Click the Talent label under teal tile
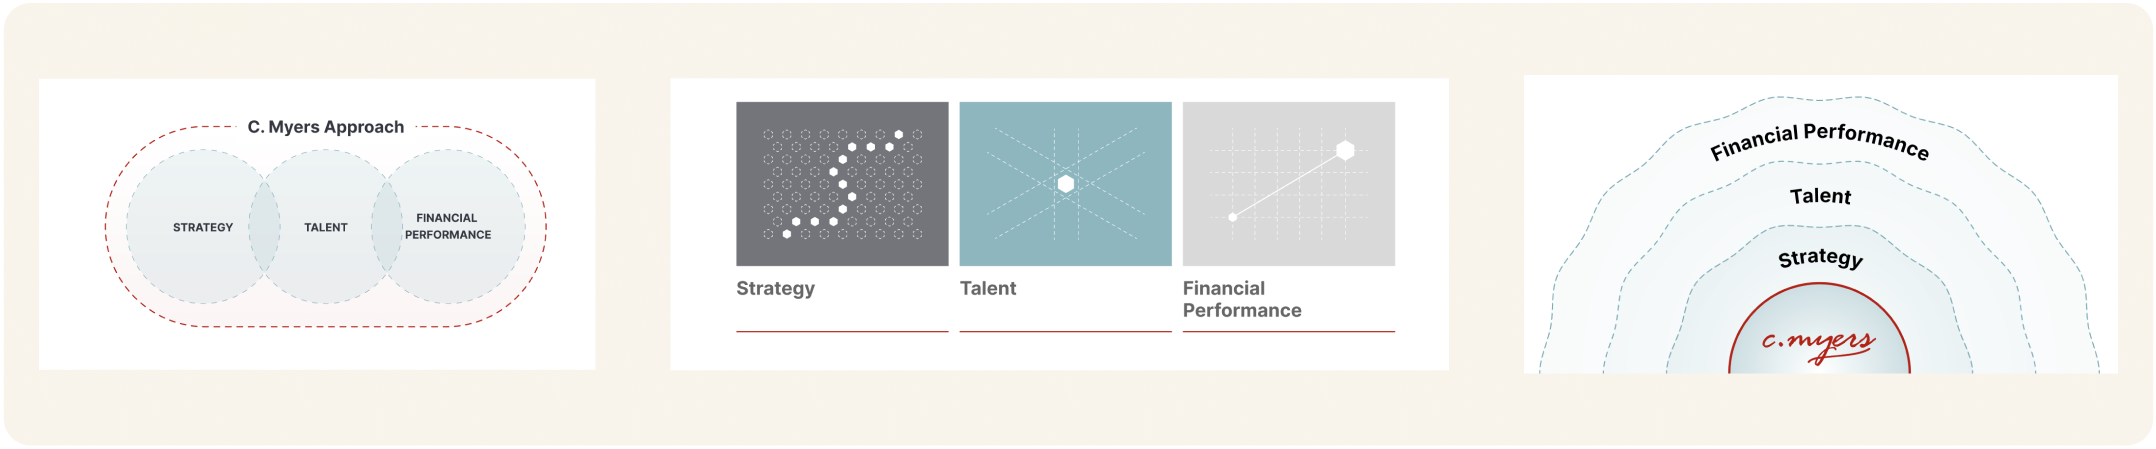 point(988,288)
